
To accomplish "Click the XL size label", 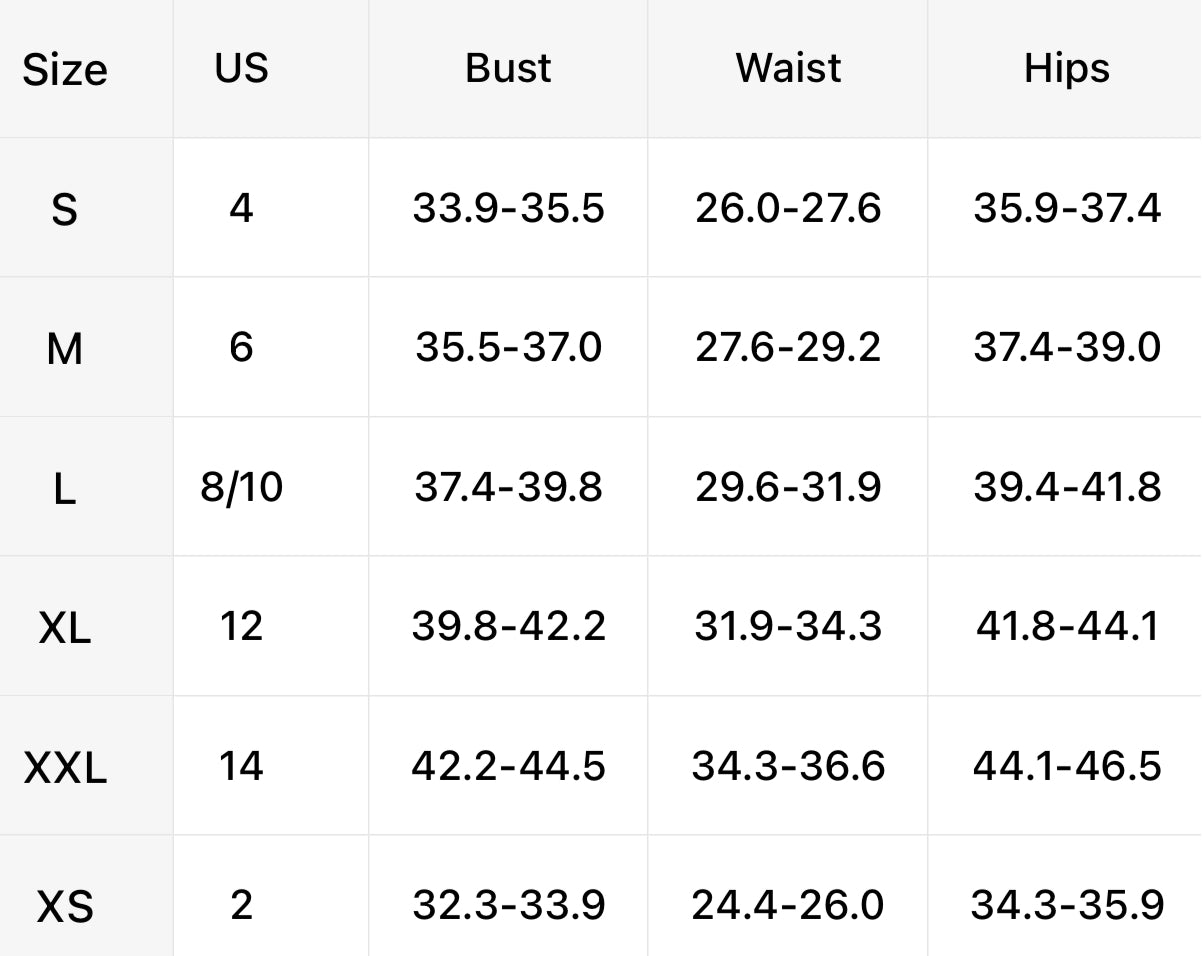I will pyautogui.click(x=64, y=628).
